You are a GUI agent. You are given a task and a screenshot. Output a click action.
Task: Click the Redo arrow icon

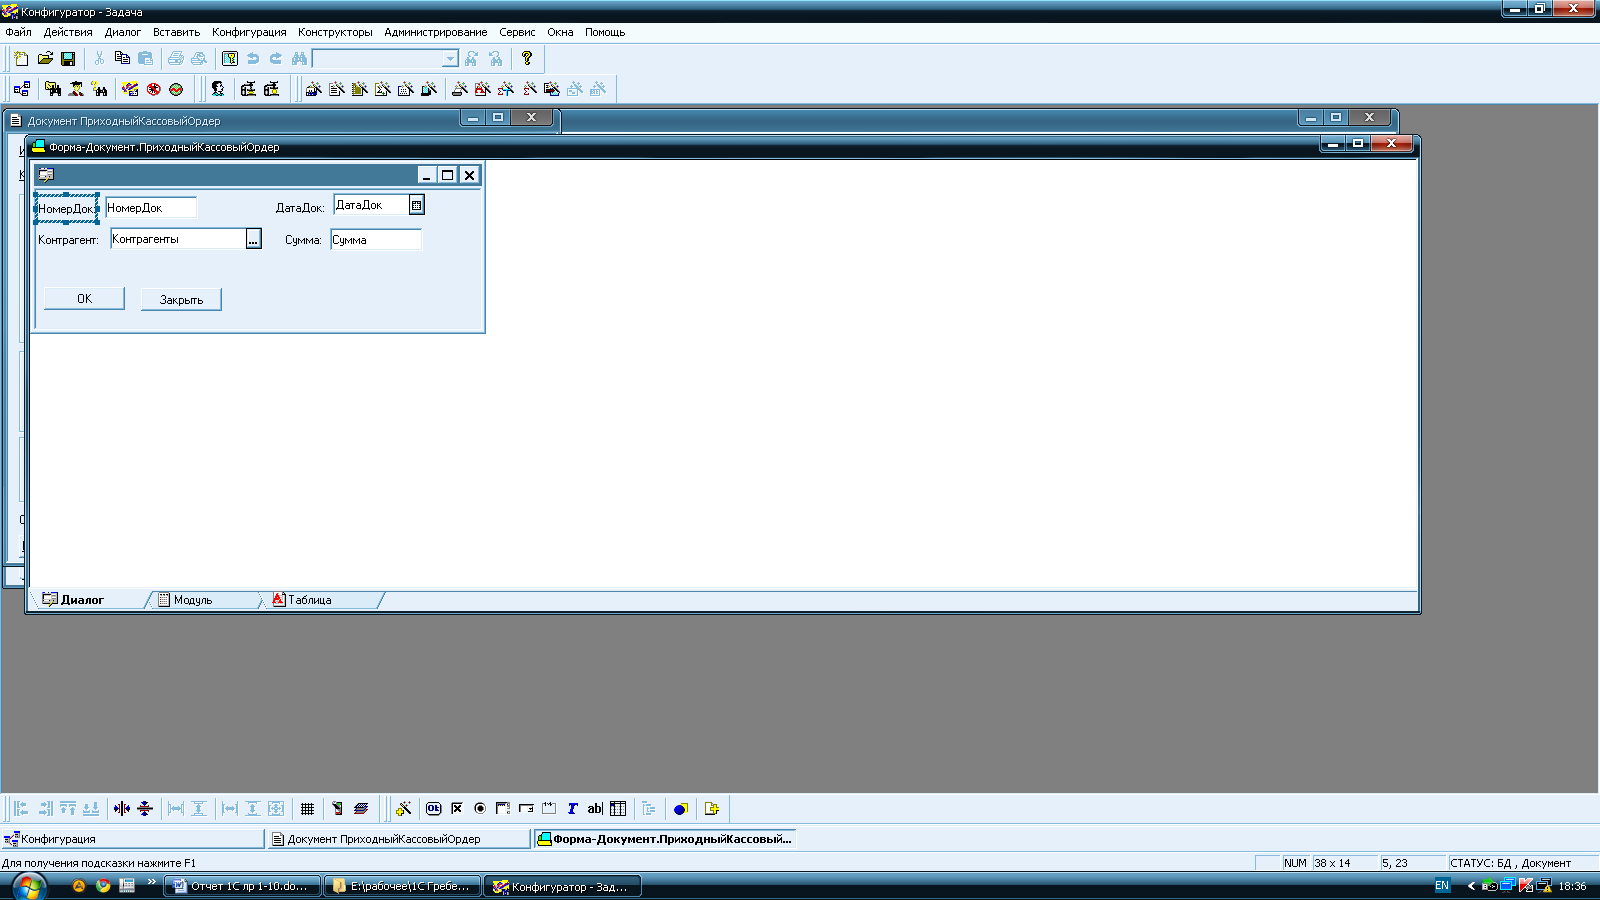276,59
